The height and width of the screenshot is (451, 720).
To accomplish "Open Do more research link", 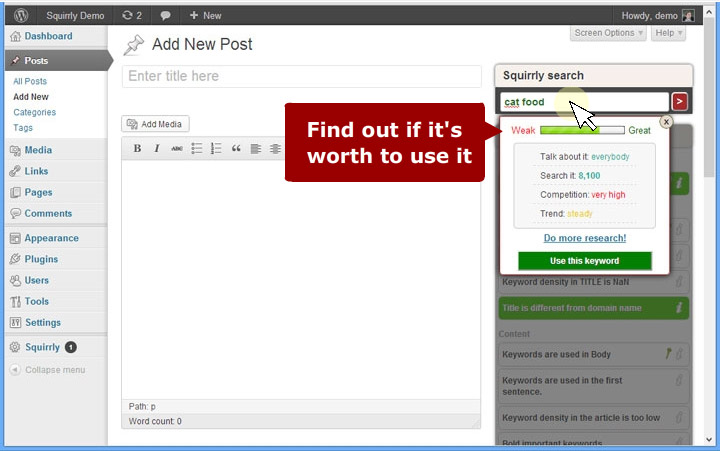I will pyautogui.click(x=585, y=238).
